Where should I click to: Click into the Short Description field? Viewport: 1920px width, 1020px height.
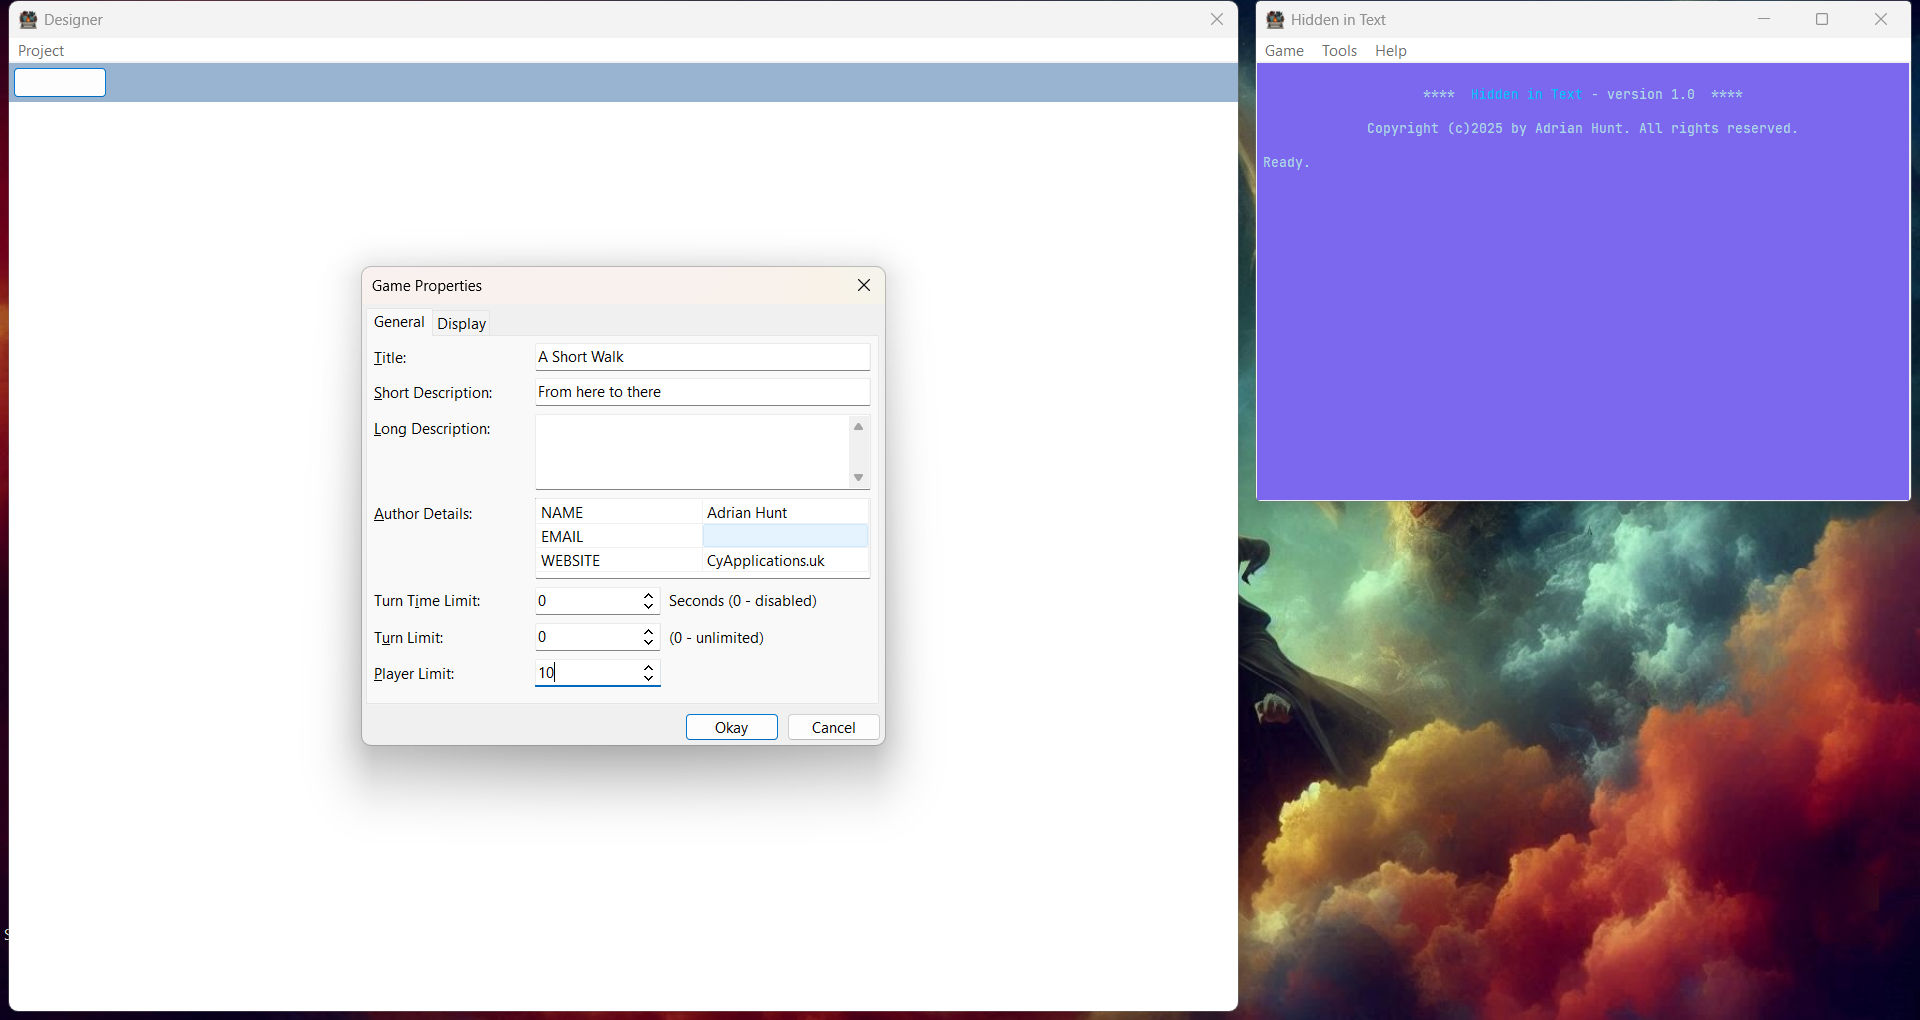(x=702, y=392)
